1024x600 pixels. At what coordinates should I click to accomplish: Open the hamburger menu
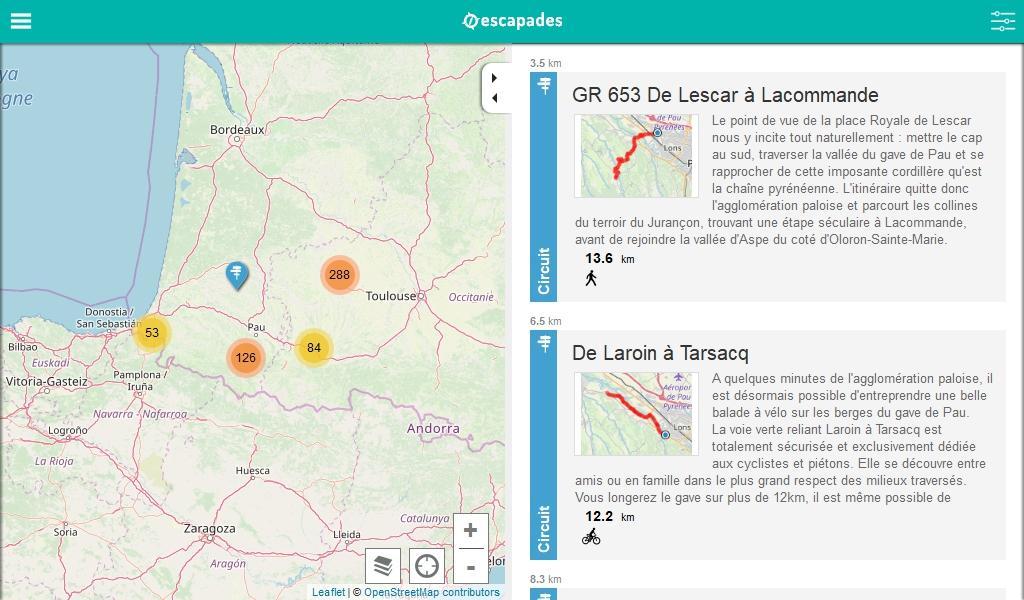[x=21, y=21]
